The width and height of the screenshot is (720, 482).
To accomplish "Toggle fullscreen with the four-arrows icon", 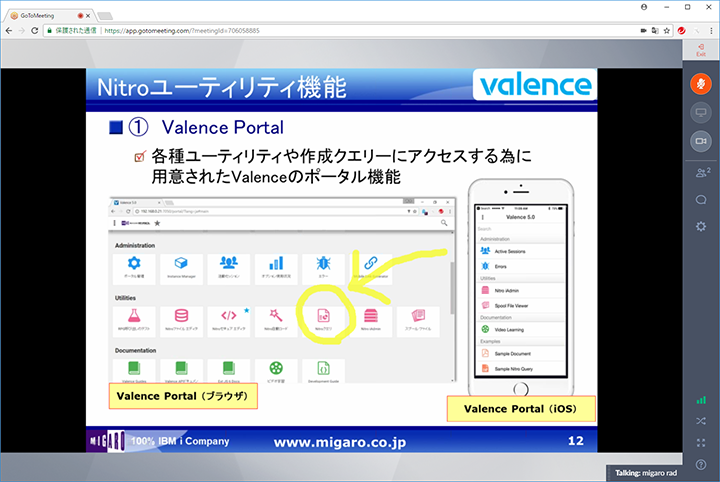I will click(x=701, y=443).
